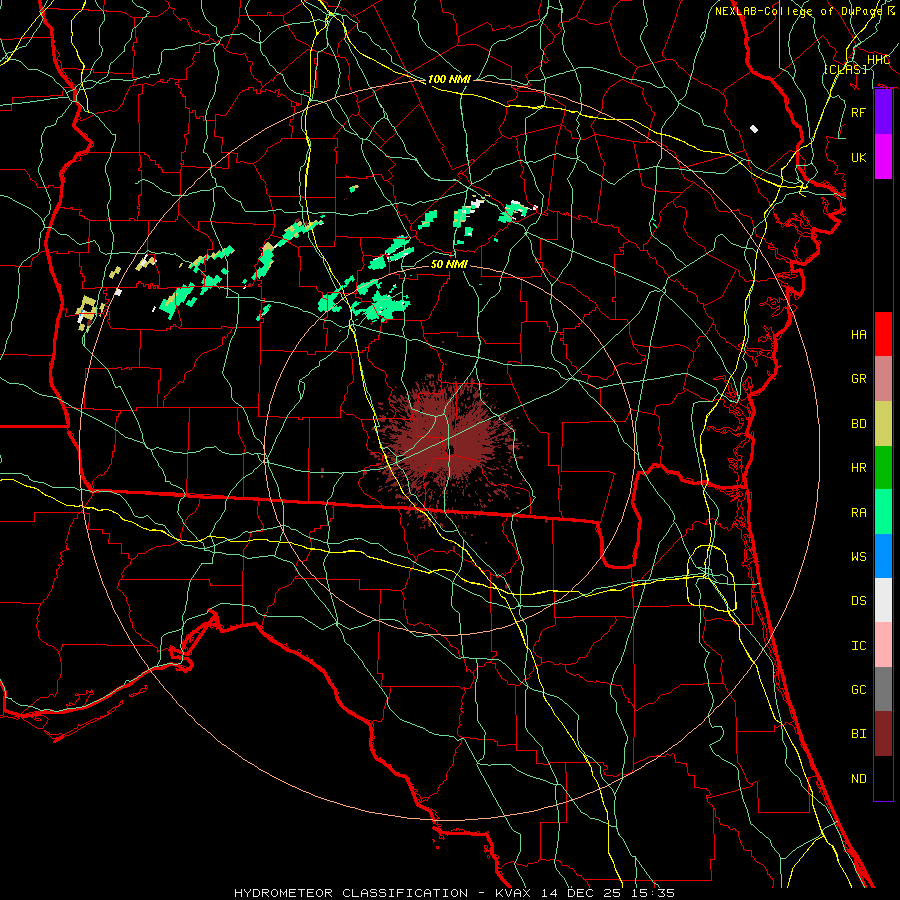Screen dimensions: 900x900
Task: Select the light pink IC legend swatch
Action: click(883, 645)
